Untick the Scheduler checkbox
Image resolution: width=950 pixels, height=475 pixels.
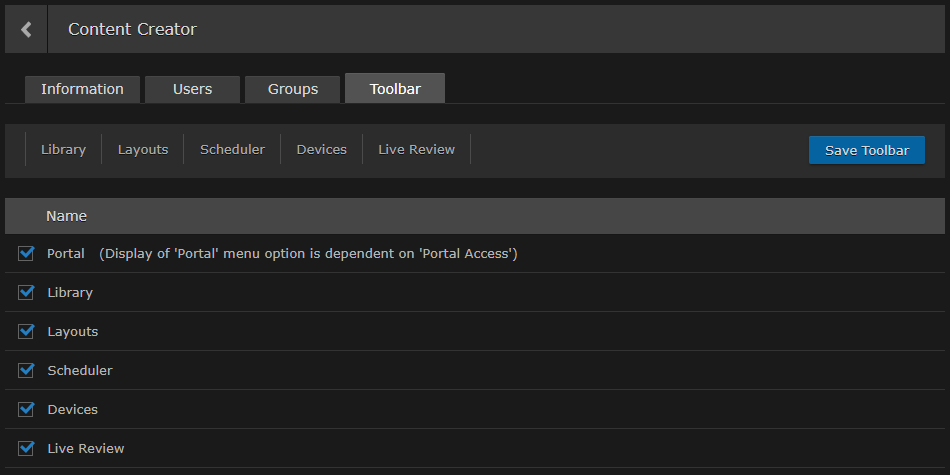[26, 371]
